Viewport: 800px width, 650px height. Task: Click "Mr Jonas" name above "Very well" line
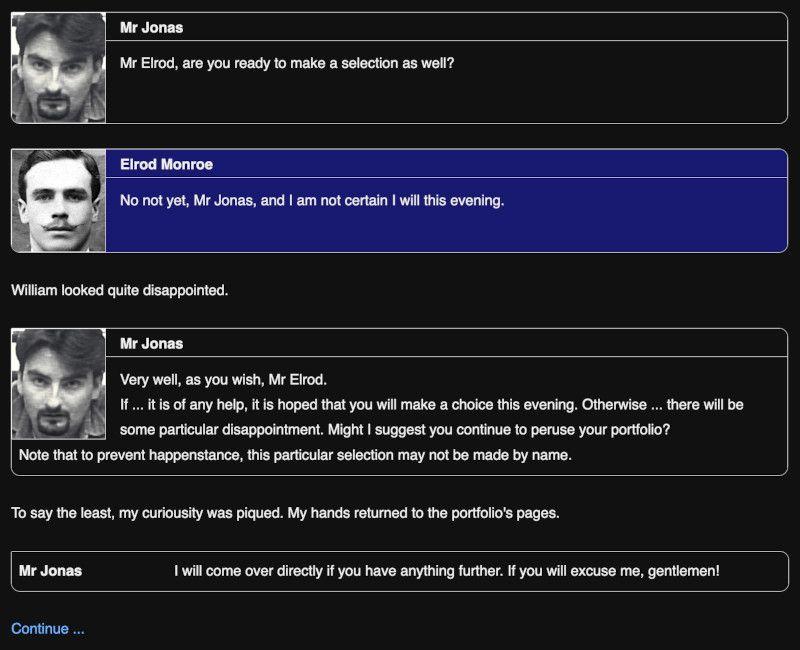pyautogui.click(x=151, y=343)
